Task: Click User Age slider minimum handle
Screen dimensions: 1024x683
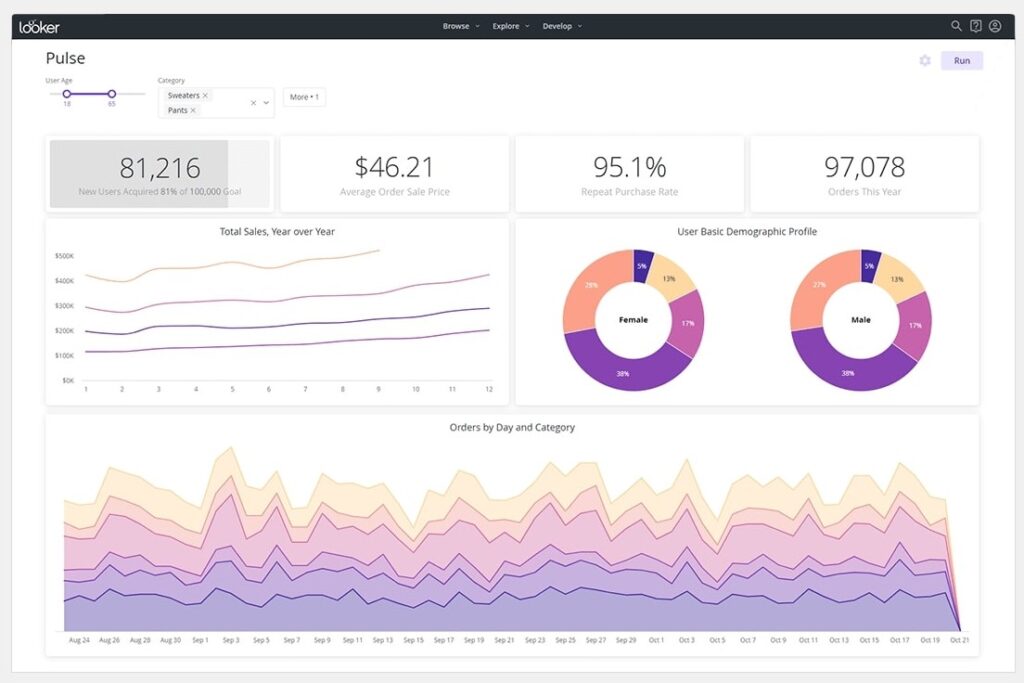Action: (x=67, y=94)
